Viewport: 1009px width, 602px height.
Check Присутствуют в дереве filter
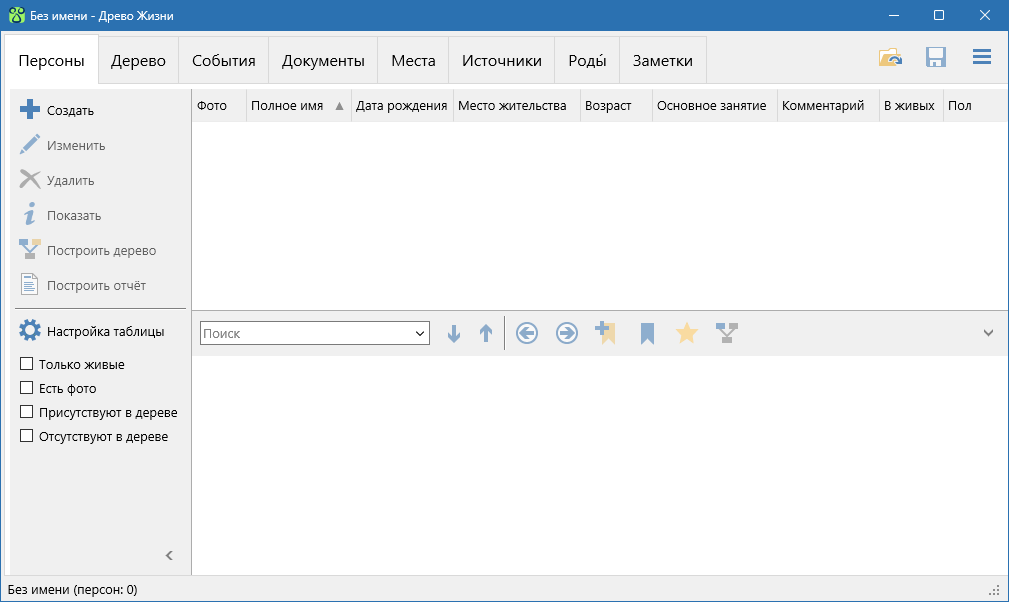pyautogui.click(x=26, y=412)
